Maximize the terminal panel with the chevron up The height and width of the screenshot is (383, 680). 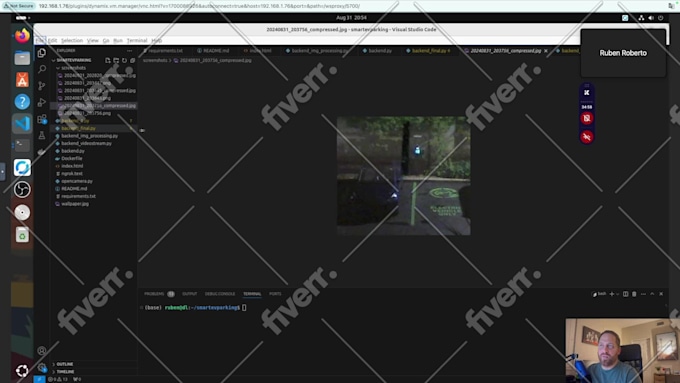pyautogui.click(x=652, y=294)
